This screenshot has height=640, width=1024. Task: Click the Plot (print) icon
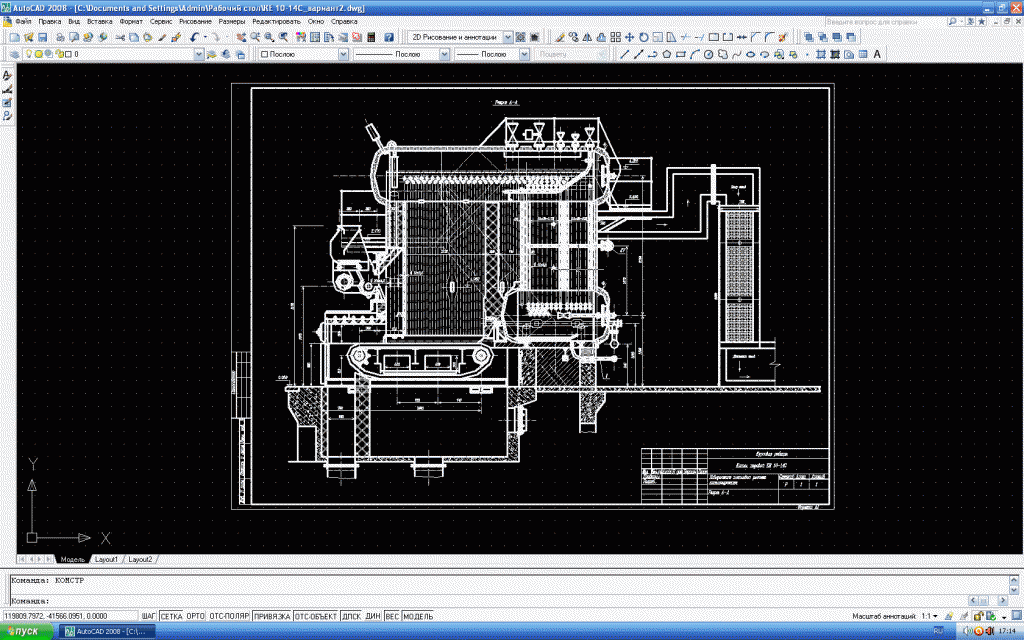pos(60,37)
